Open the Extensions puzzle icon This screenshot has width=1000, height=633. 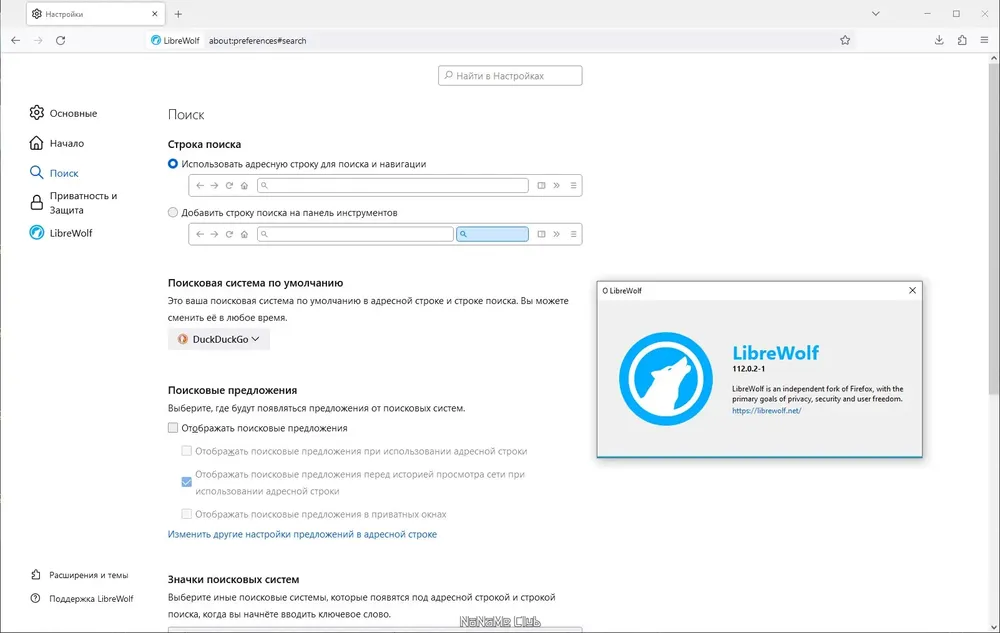point(962,40)
